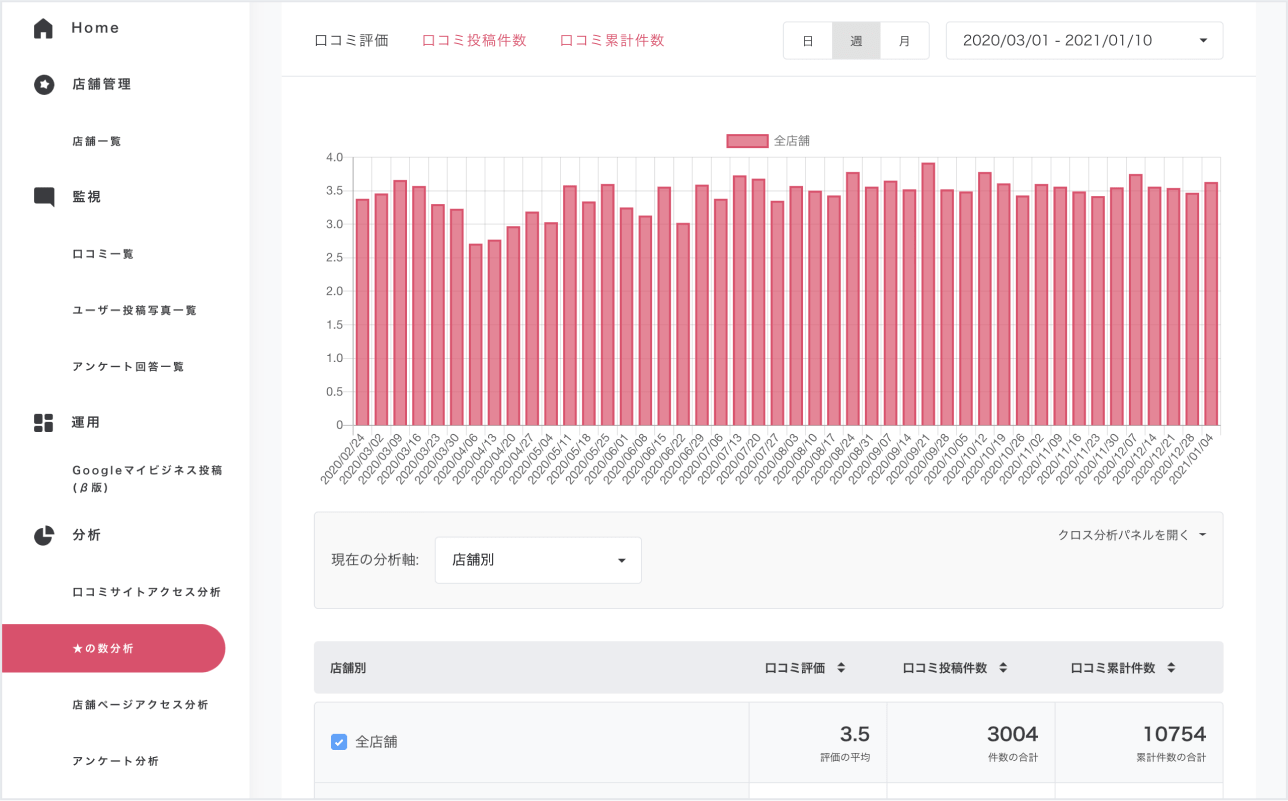Click the 運用 dashboard grid icon
This screenshot has height=801, width=1288.
pyautogui.click(x=43, y=423)
